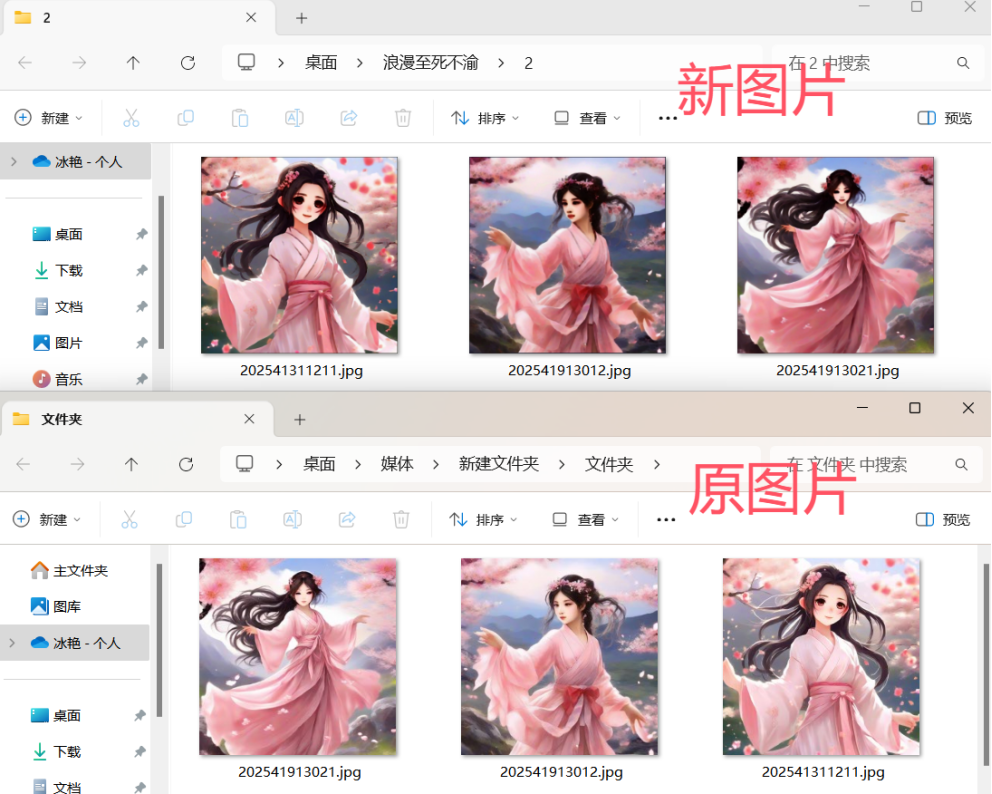The height and width of the screenshot is (794, 992).
Task: Open the three-dot more options in top window
Action: tap(668, 118)
